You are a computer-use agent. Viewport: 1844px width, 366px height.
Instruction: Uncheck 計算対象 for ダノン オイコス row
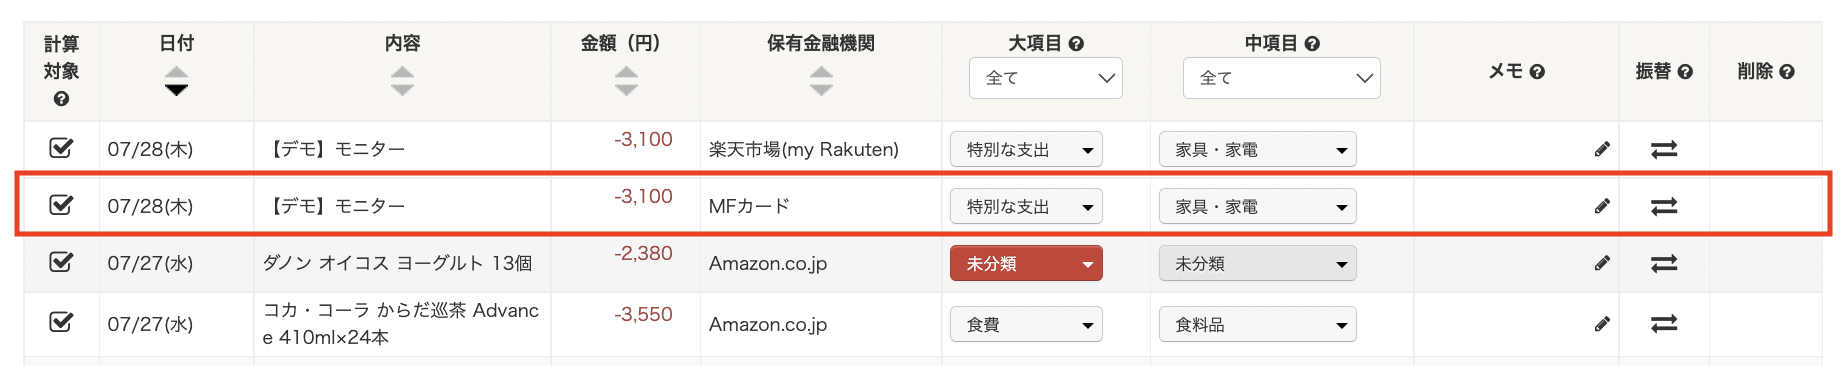(61, 262)
